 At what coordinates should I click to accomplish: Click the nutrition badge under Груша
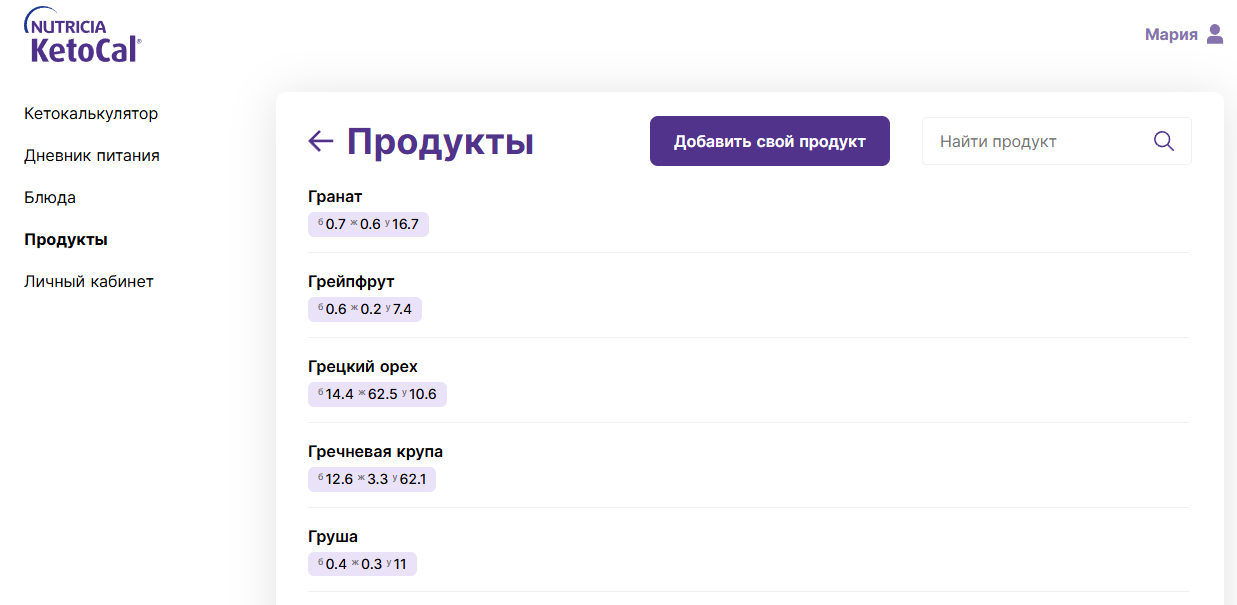point(362,564)
